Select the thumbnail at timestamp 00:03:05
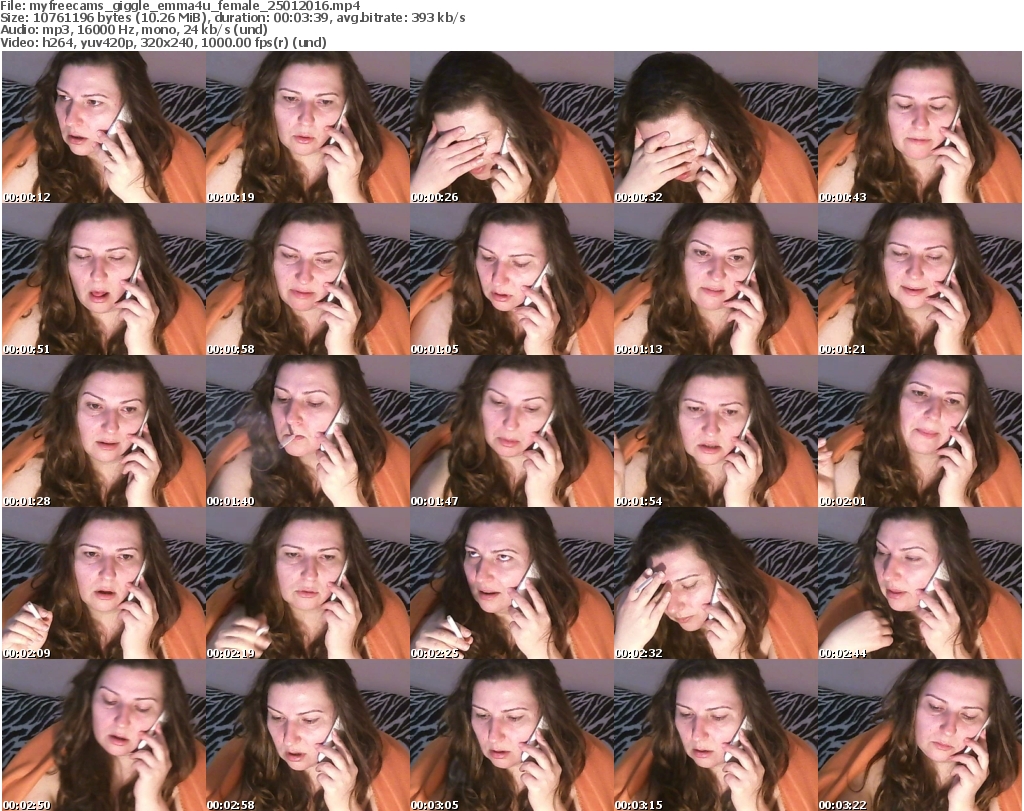Image resolution: width=1024 pixels, height=811 pixels. point(511,735)
